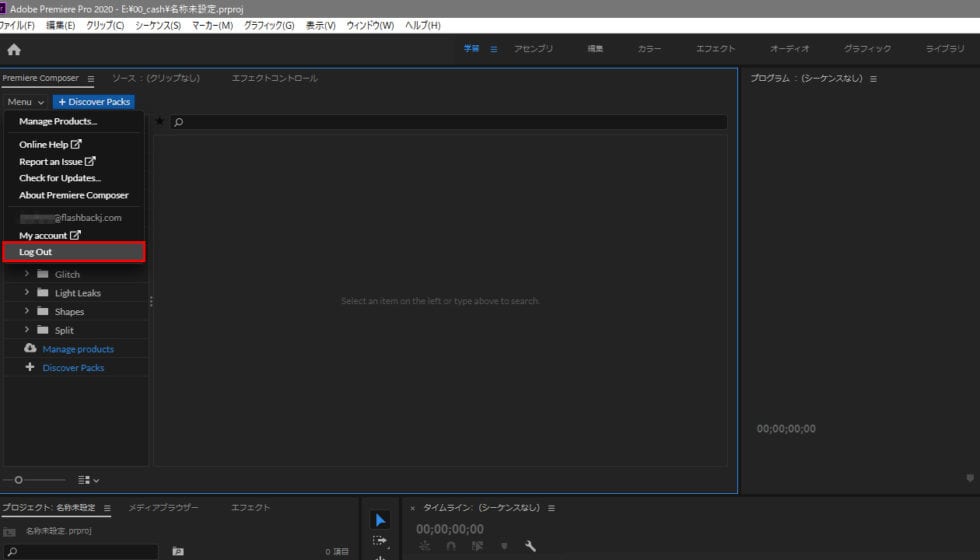This screenshot has width=980, height=560.
Task: Open the Menu dropdown in Premiere Composer
Action: coord(26,102)
